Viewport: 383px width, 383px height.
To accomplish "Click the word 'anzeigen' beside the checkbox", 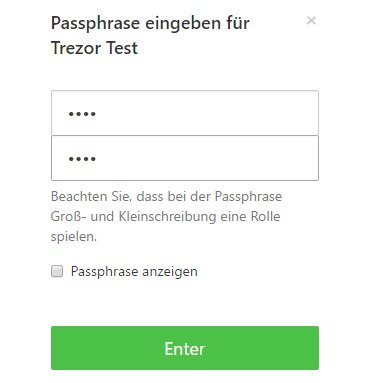I will coord(170,272).
